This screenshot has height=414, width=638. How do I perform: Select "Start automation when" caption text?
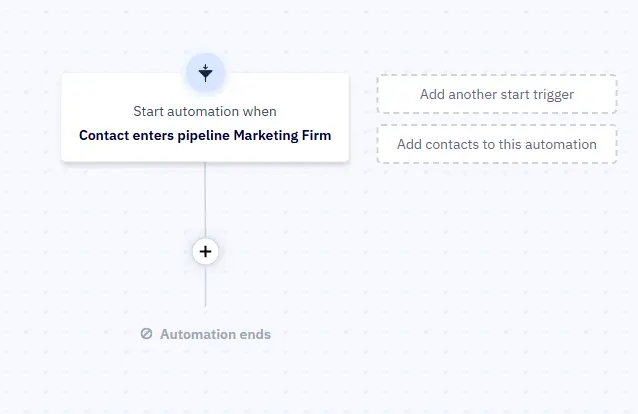[205, 111]
